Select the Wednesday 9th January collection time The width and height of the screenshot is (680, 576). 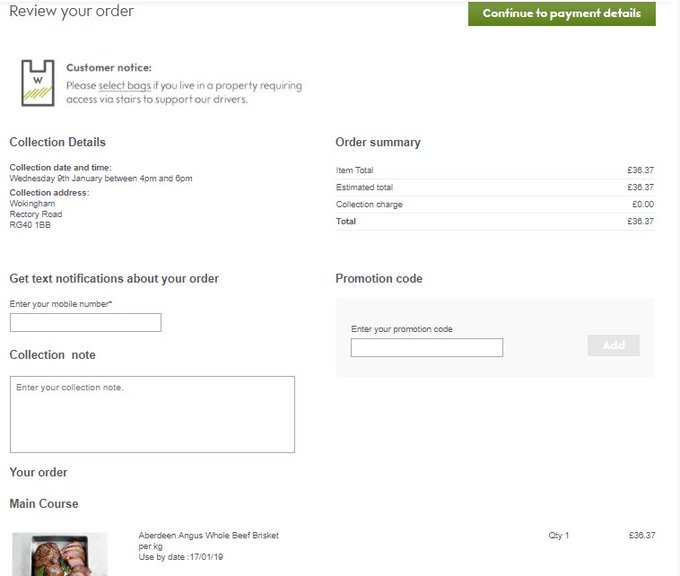click(x=101, y=178)
